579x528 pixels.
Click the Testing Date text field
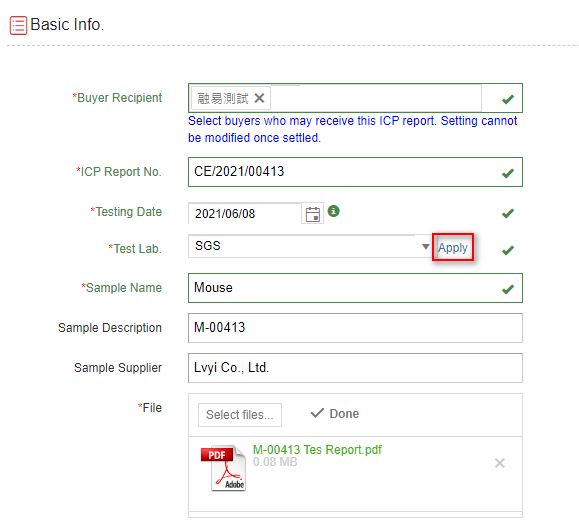[245, 213]
